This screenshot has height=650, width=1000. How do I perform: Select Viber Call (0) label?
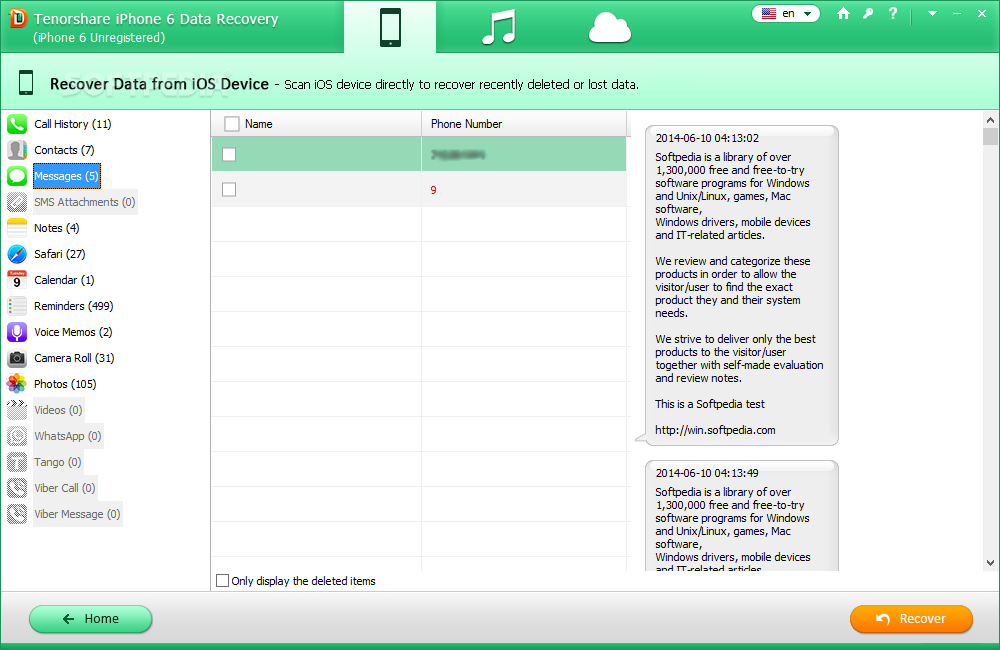tap(65, 488)
